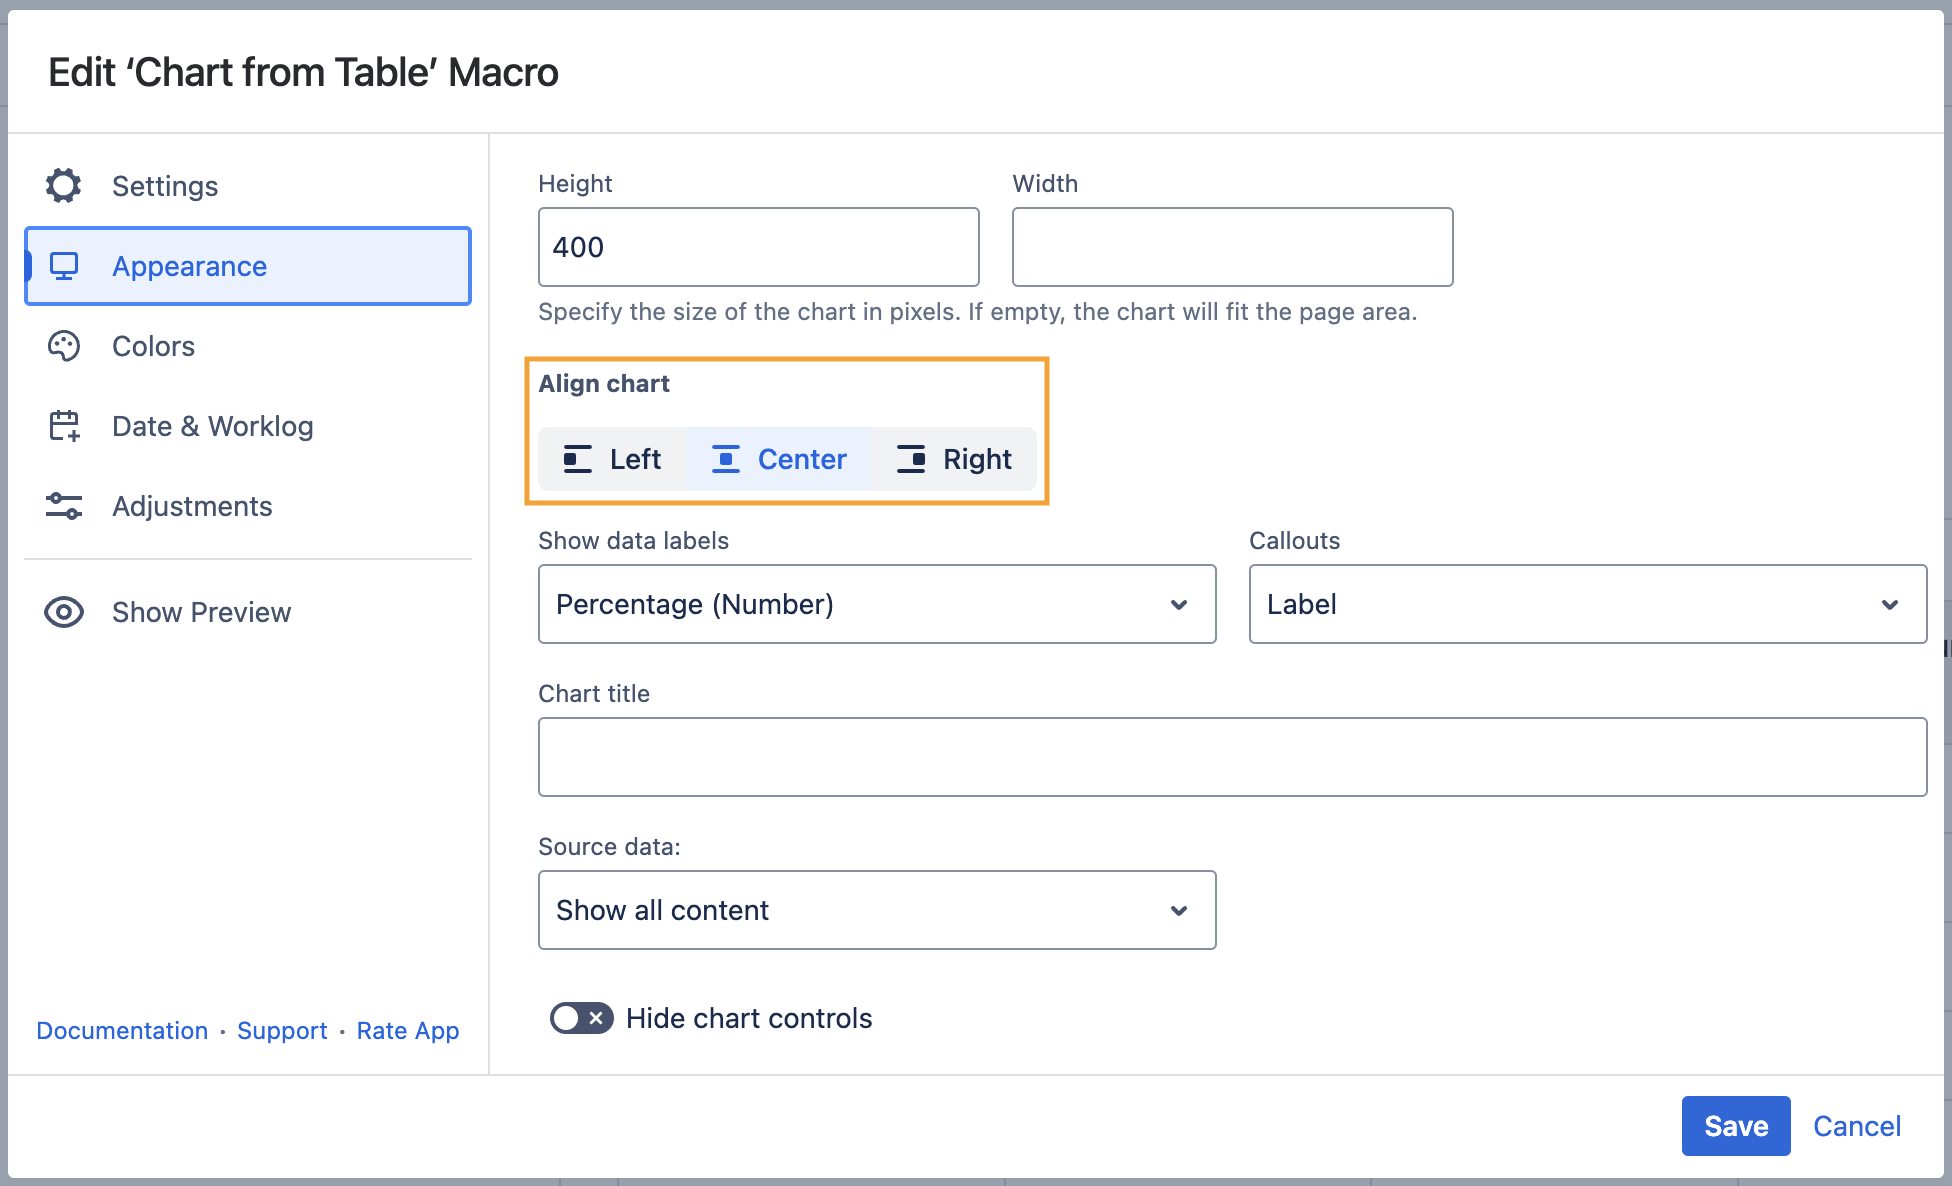
Task: Click the Colors palette icon
Action: click(x=64, y=346)
